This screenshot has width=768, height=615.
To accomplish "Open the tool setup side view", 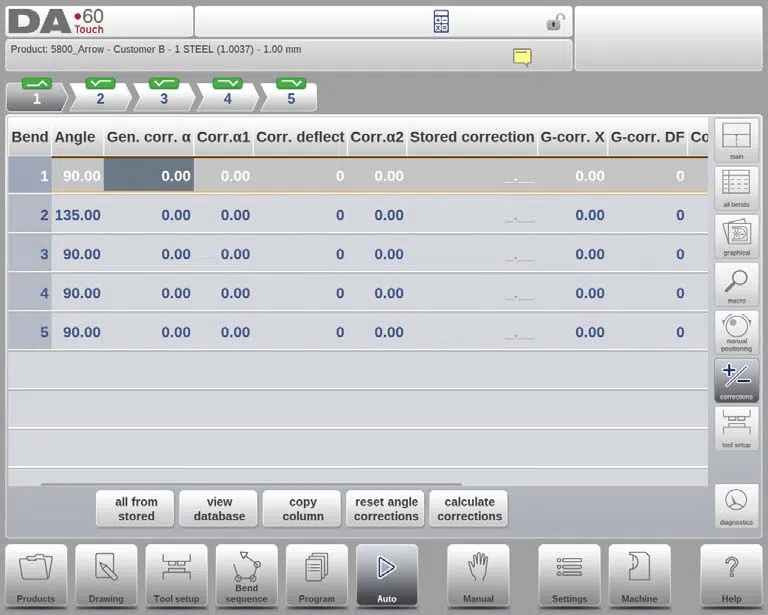I will pos(736,428).
